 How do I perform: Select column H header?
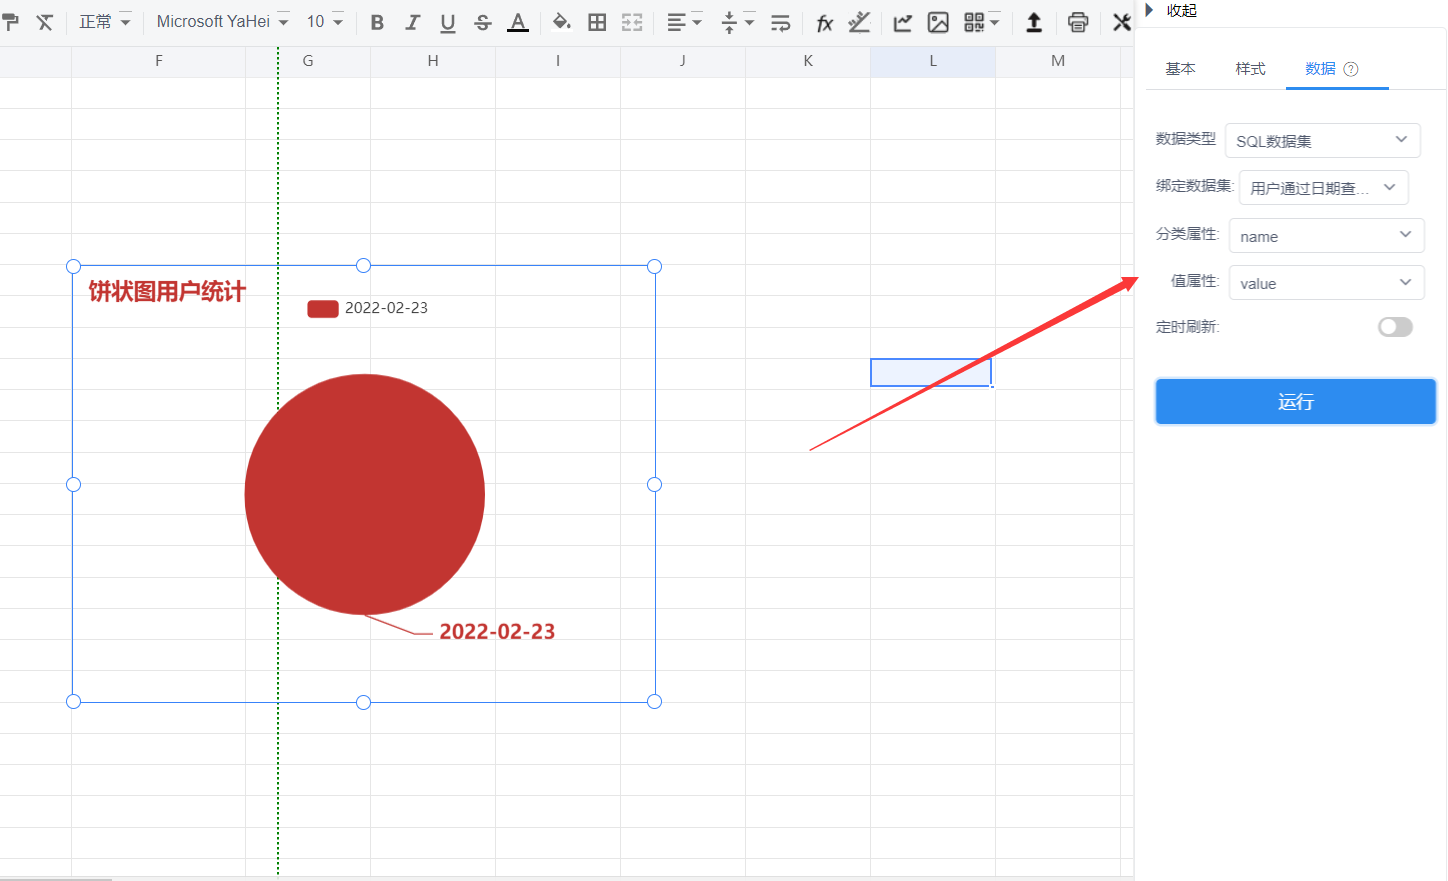click(x=433, y=61)
